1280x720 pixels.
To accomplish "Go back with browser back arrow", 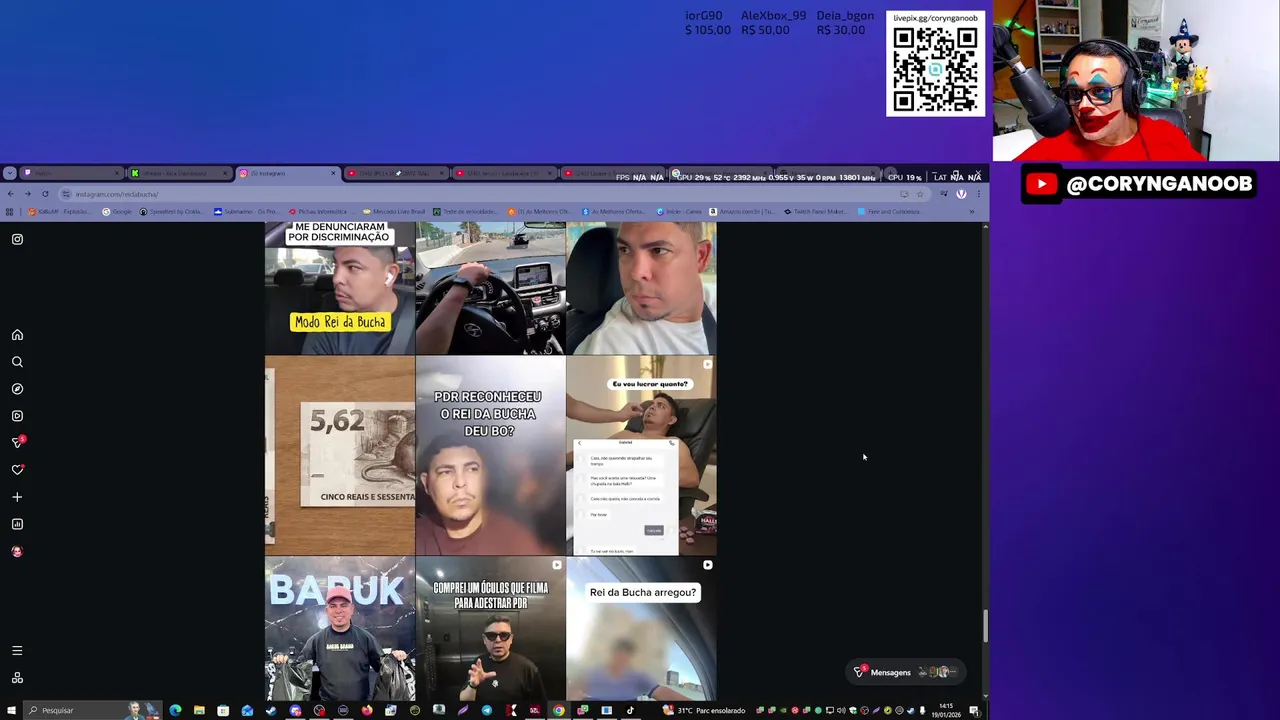I will coord(10,194).
